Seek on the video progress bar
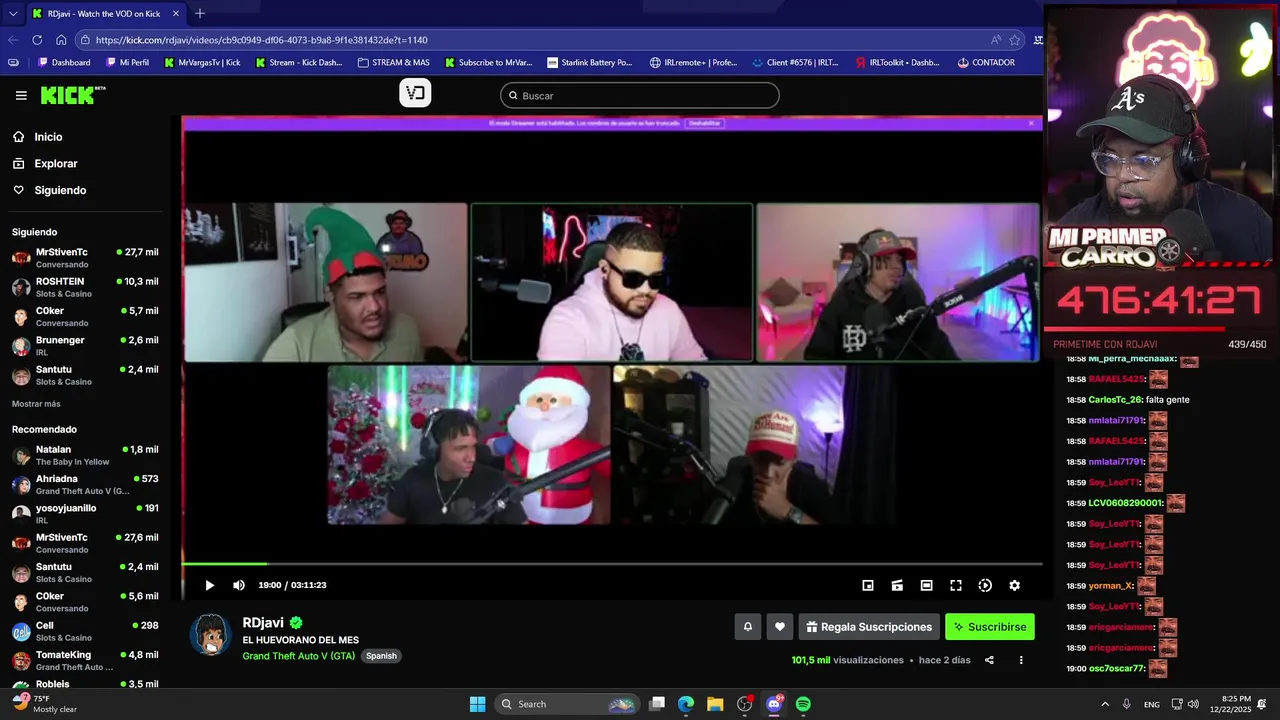Screen dimensions: 1280x720 click(x=612, y=564)
